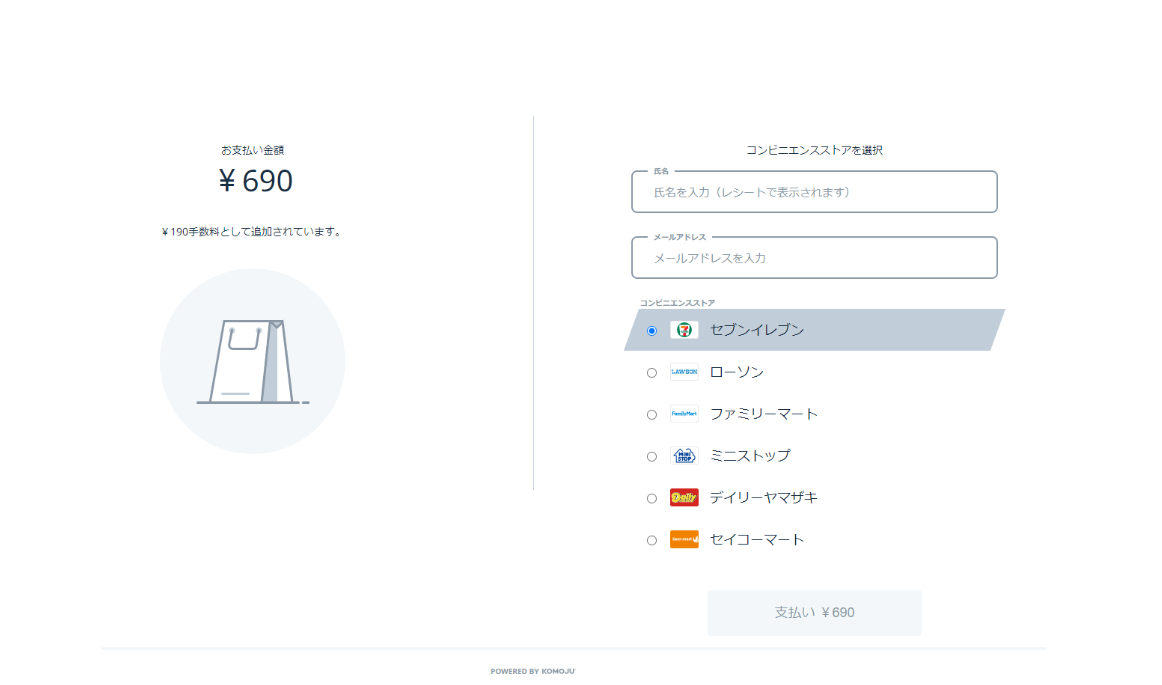Click the 氏名 name input field
The height and width of the screenshot is (685, 1162).
click(814, 192)
